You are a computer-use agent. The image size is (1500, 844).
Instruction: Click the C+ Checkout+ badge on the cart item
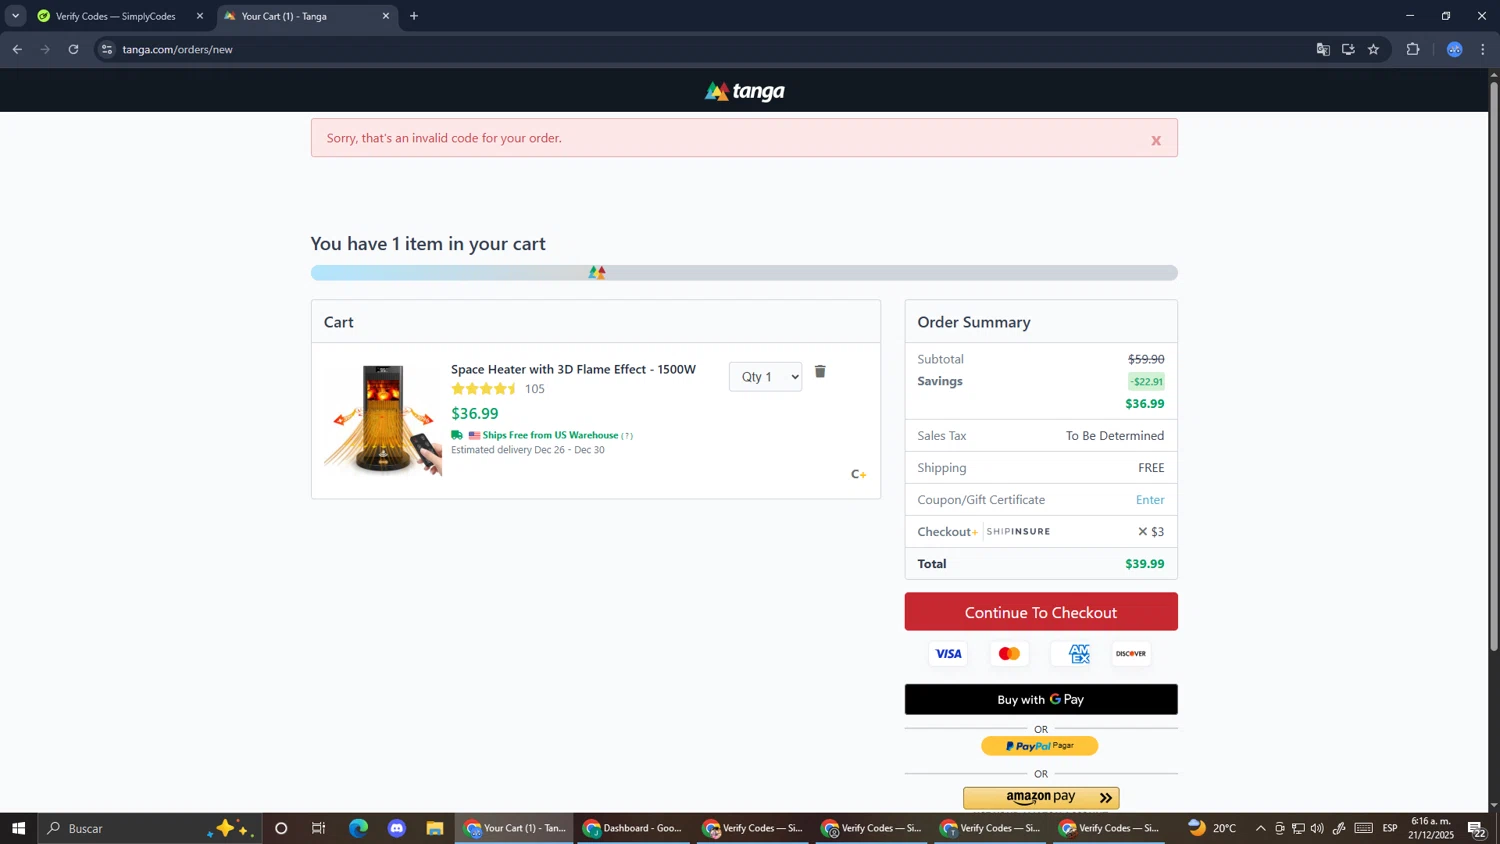point(858,474)
